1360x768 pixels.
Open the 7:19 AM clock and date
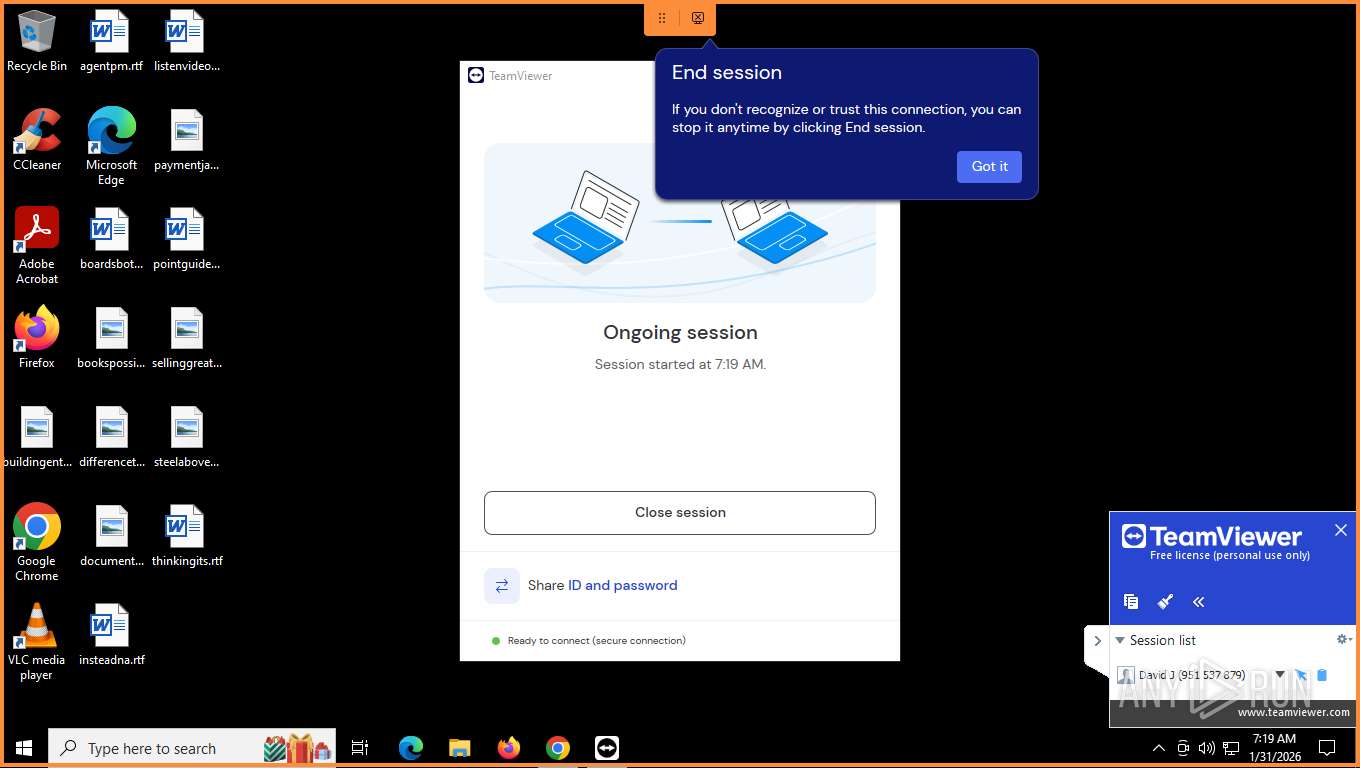tap(1274, 748)
